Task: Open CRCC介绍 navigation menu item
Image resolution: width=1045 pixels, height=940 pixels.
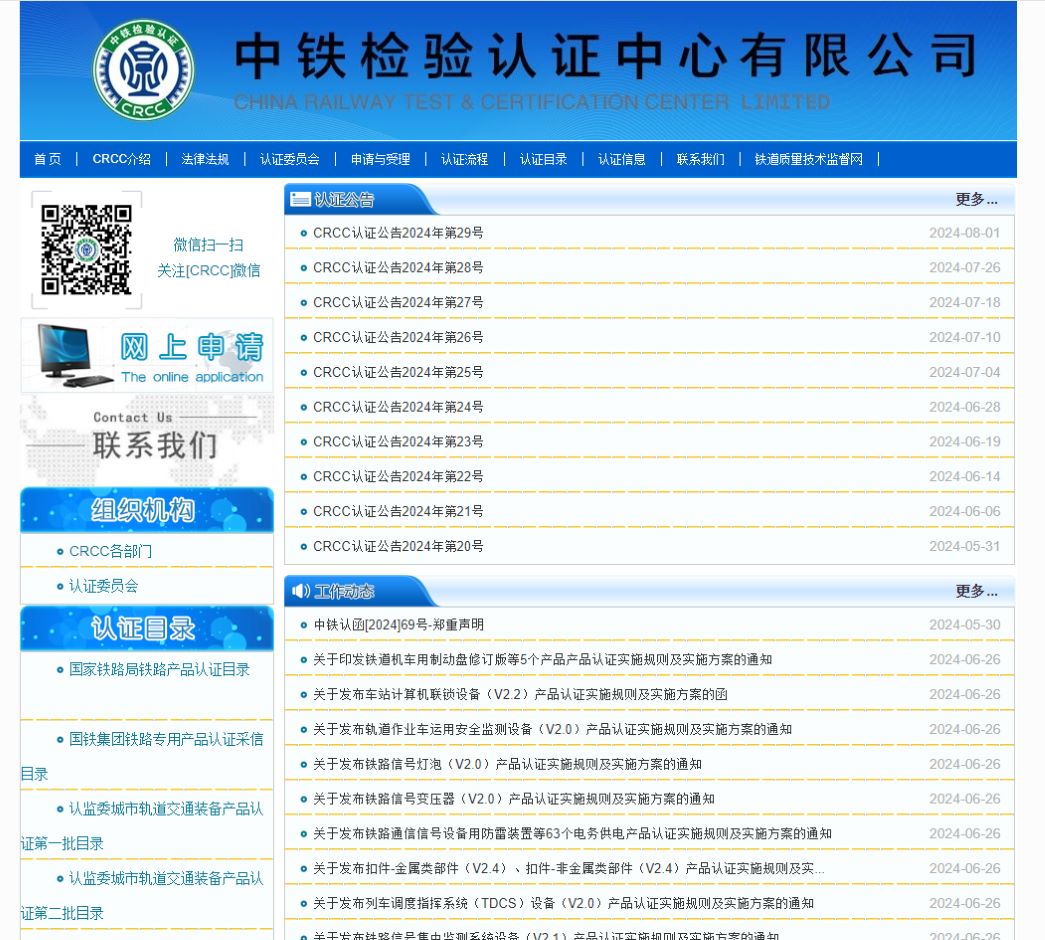Action: [122, 159]
